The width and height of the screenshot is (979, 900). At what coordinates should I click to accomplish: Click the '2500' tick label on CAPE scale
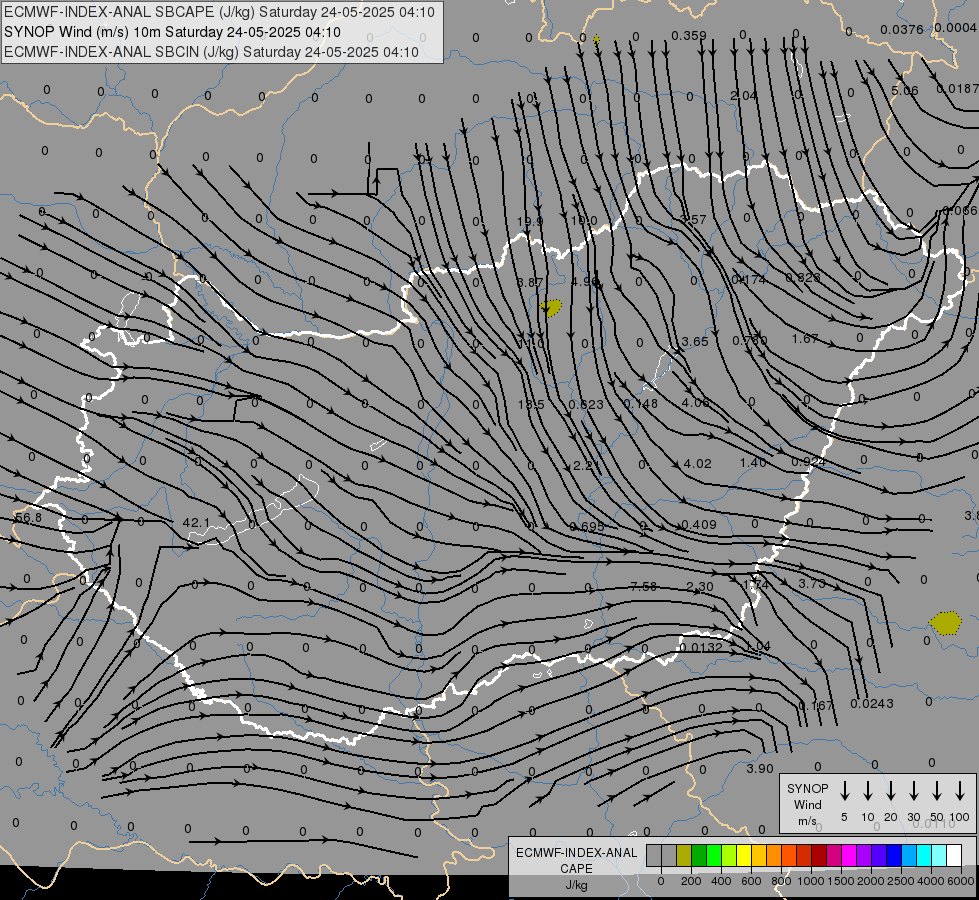point(900,881)
